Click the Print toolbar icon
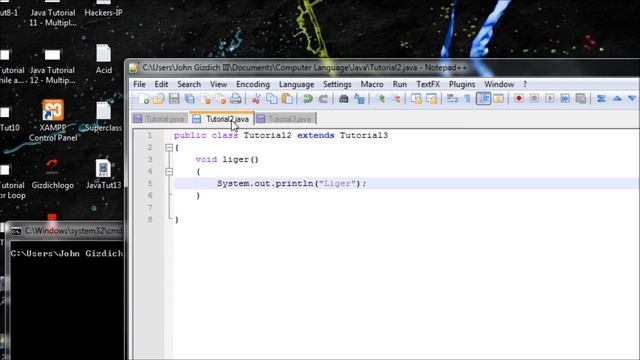This screenshot has height=360, width=640. [x=236, y=99]
